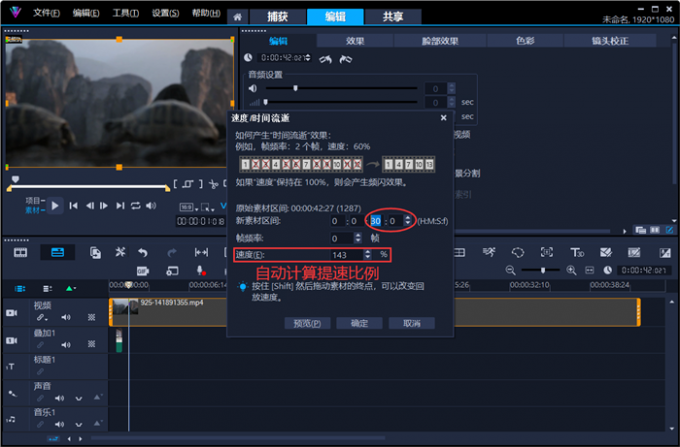Image resolution: width=680 pixels, height=447 pixels.
Task: Open the 色彩 options tab
Action: pyautogui.click(x=525, y=41)
